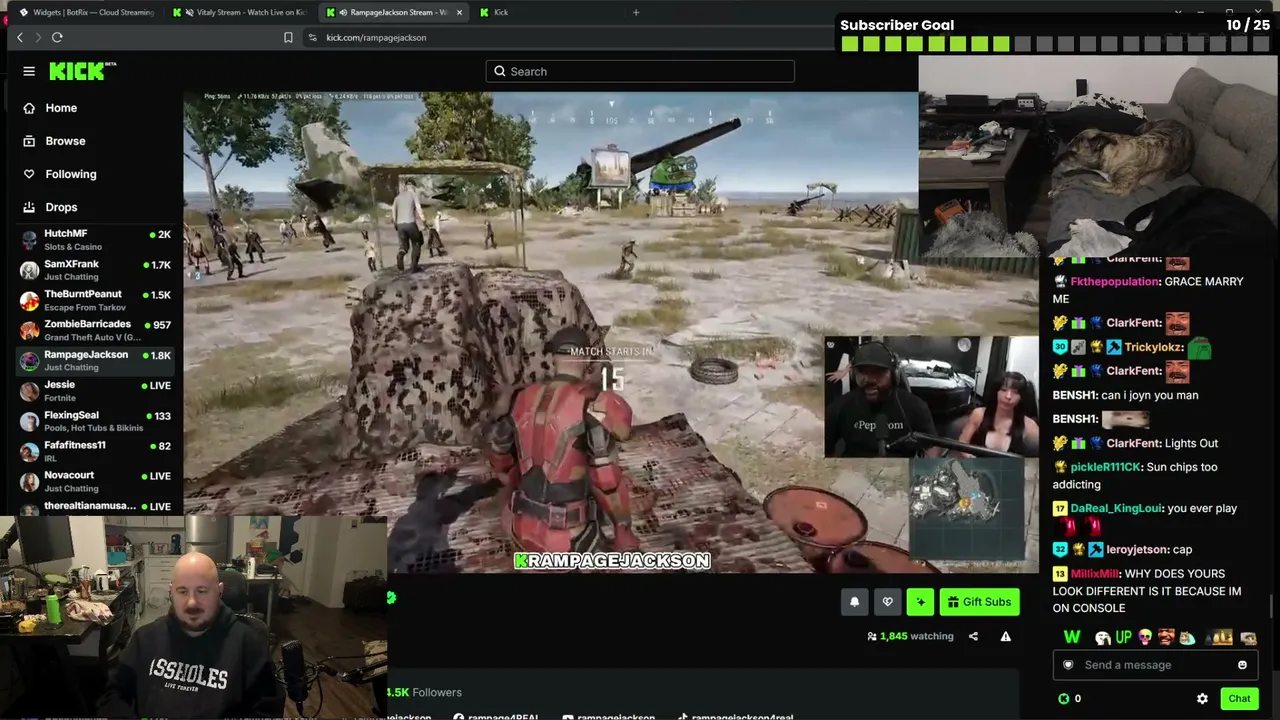Open the emoji picker in the chat input

click(x=1242, y=665)
